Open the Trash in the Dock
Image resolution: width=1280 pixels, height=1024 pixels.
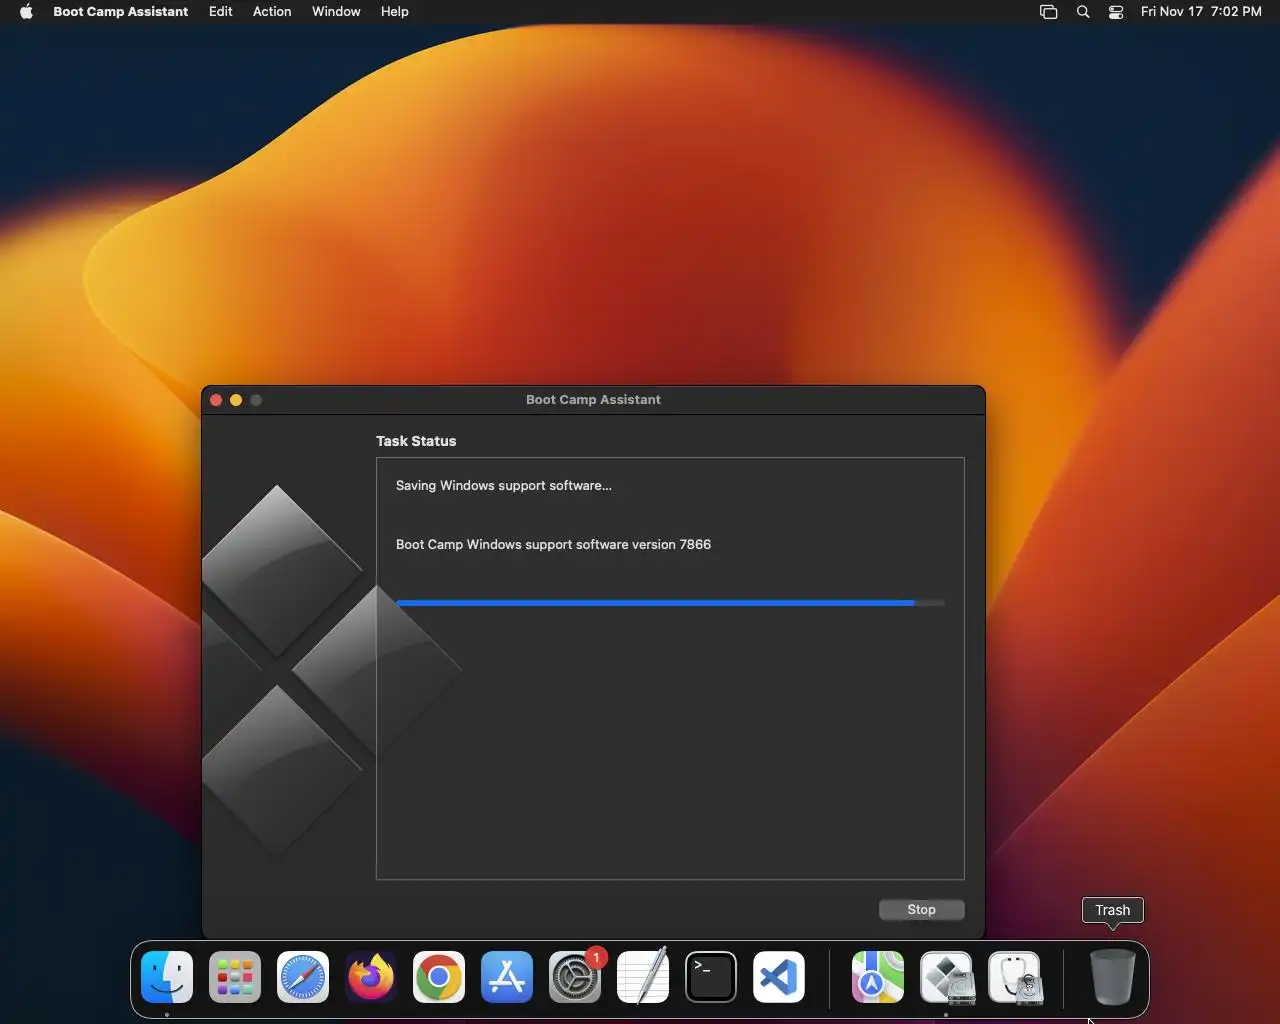point(1112,977)
